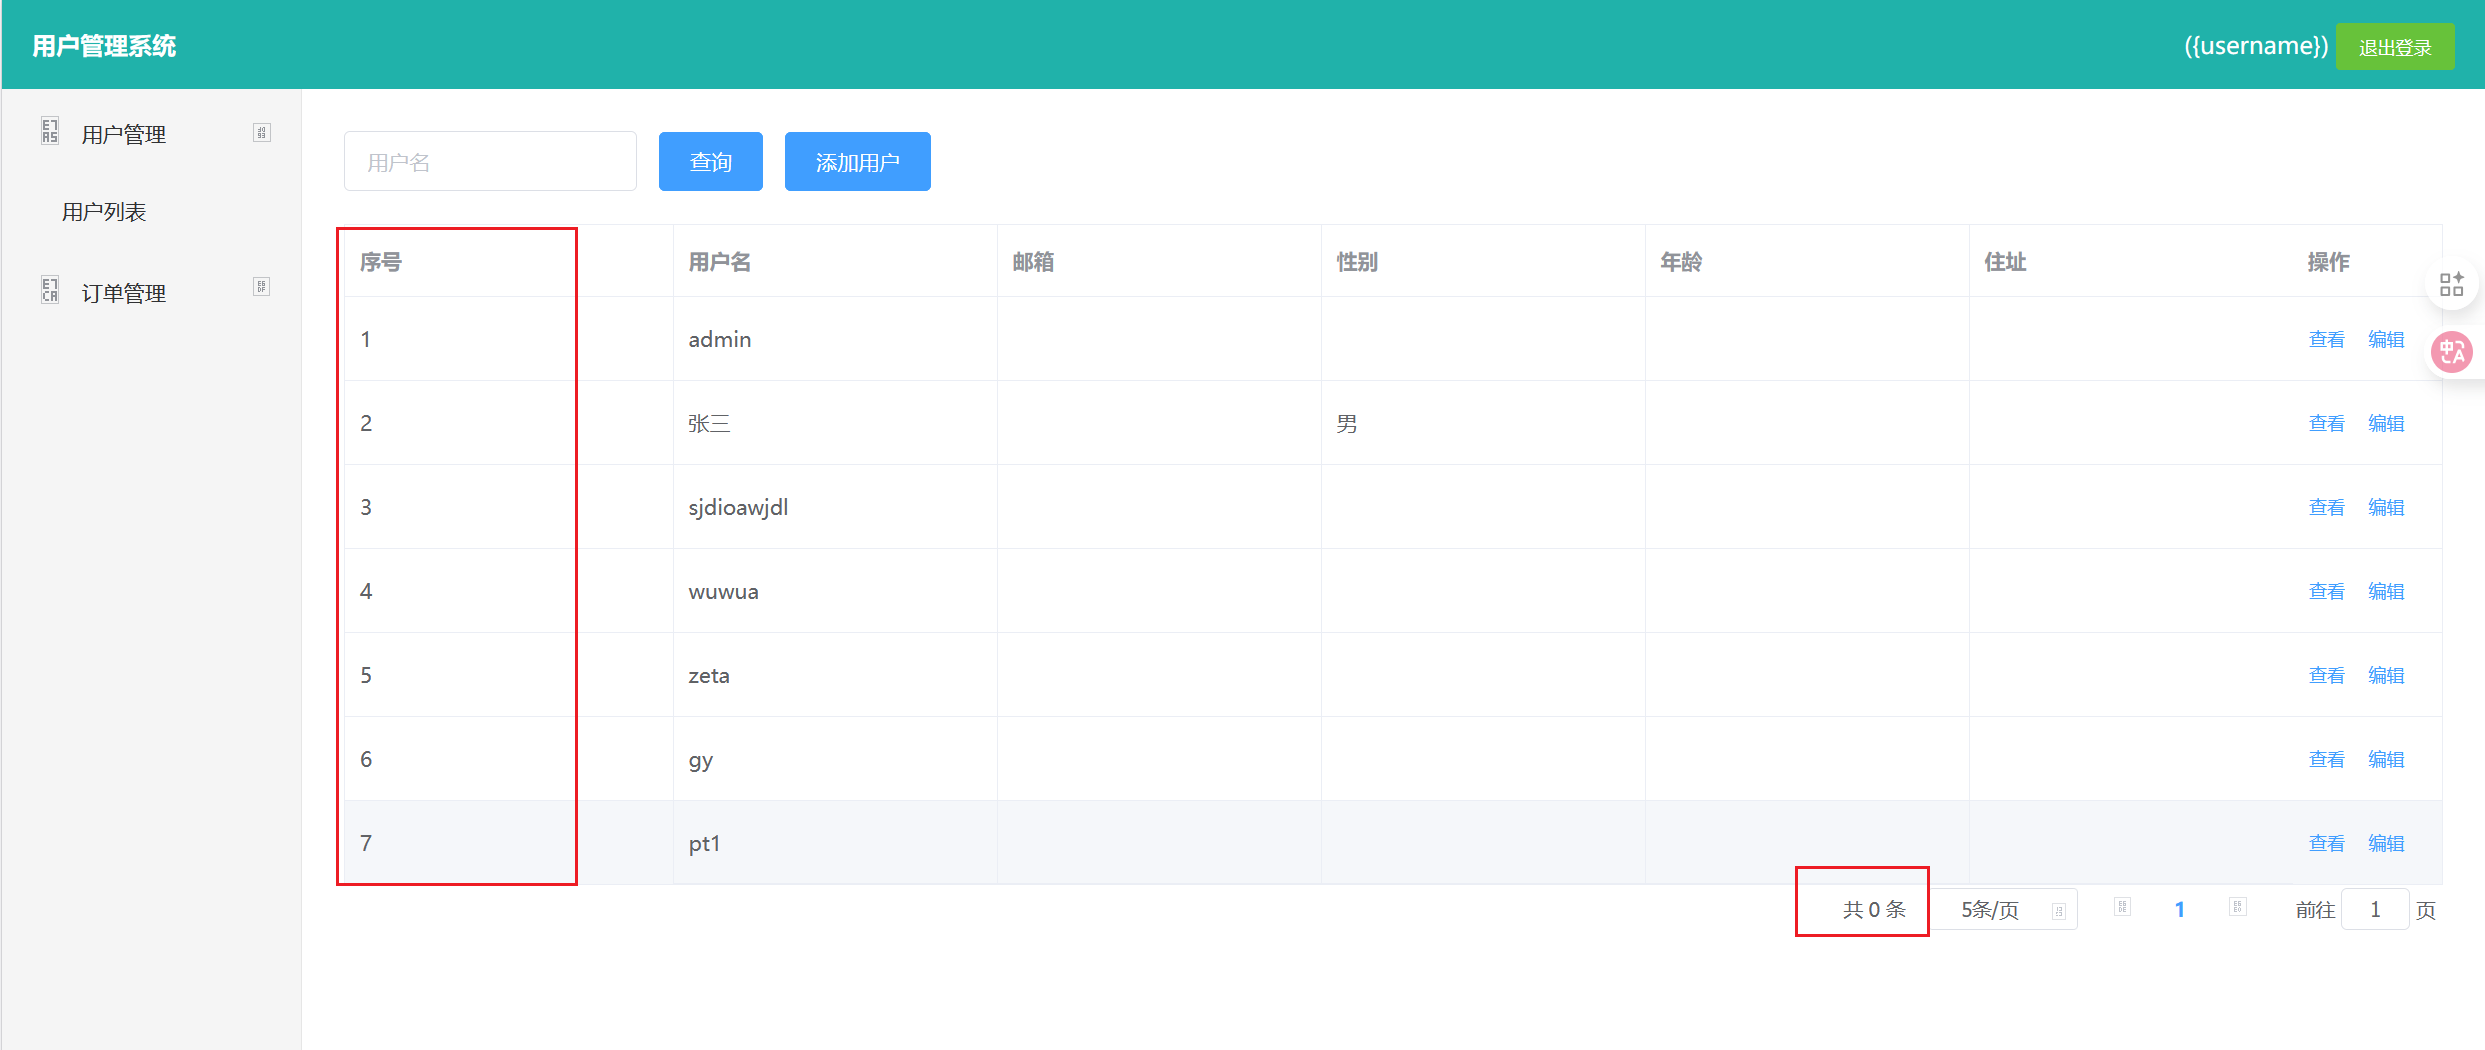Collapse the 用户管理 submenu arrow
The image size is (2485, 1050).
[261, 133]
